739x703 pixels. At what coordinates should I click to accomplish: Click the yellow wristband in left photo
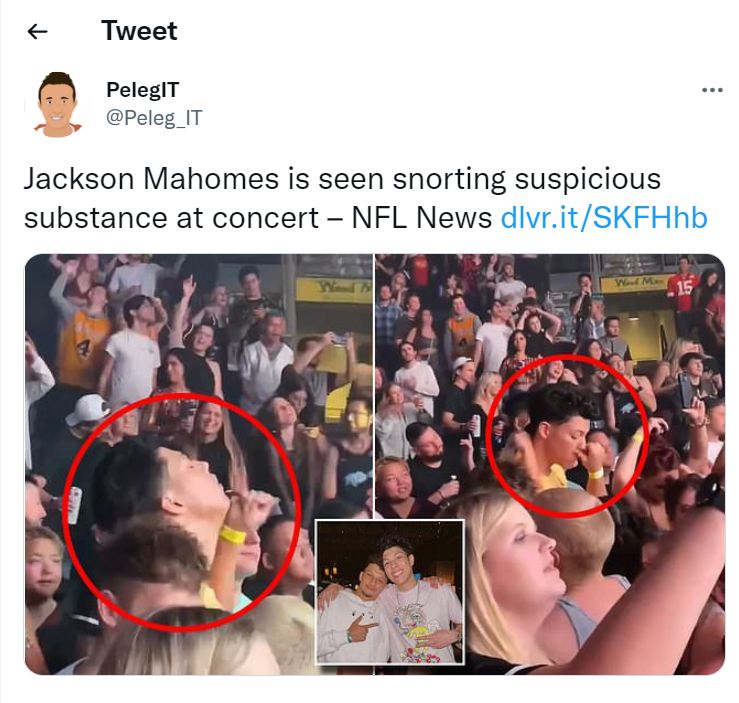(x=232, y=535)
